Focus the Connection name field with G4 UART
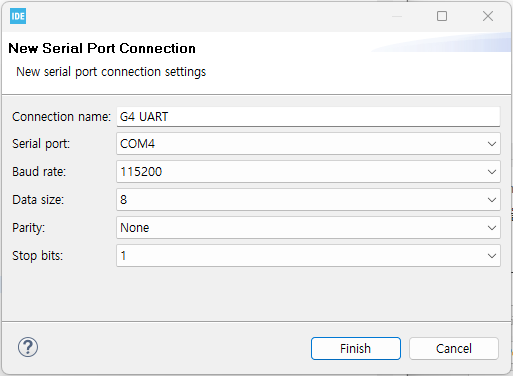This screenshot has width=513, height=376. [x=308, y=117]
